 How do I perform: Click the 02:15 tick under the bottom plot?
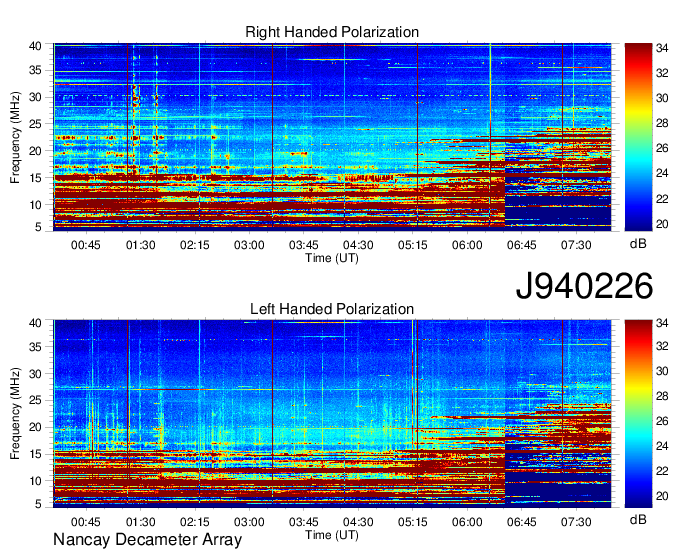[x=195, y=522]
